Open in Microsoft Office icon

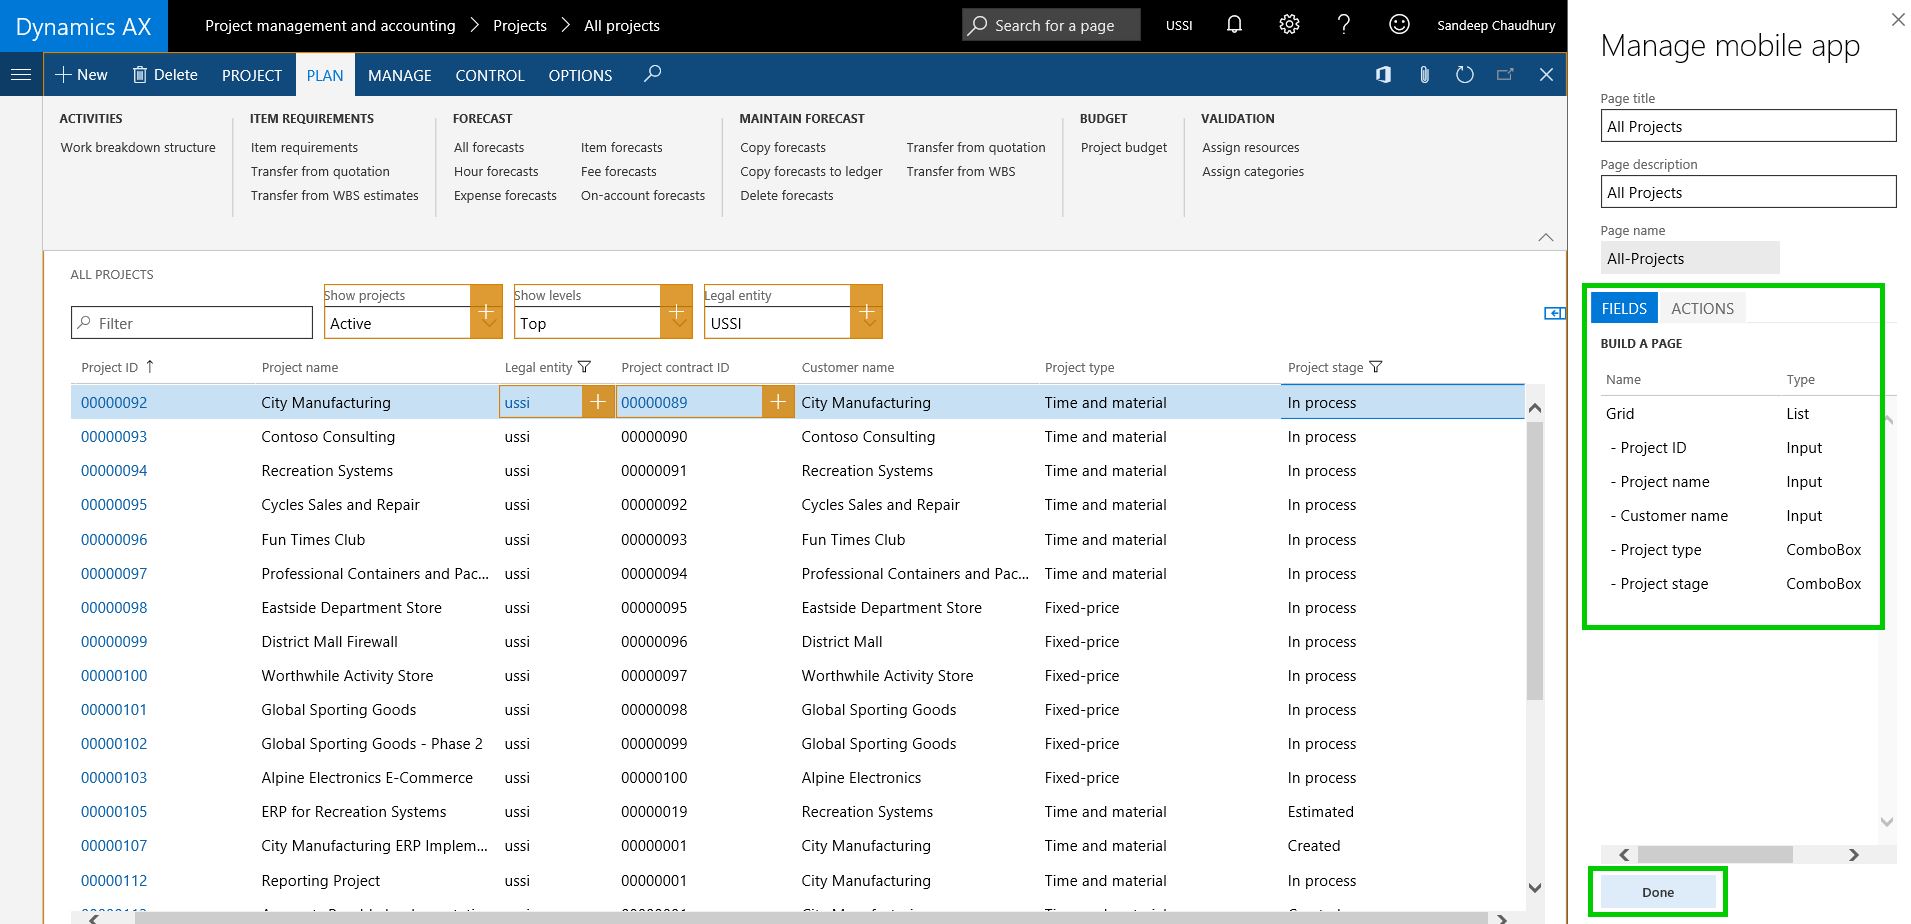[1383, 75]
